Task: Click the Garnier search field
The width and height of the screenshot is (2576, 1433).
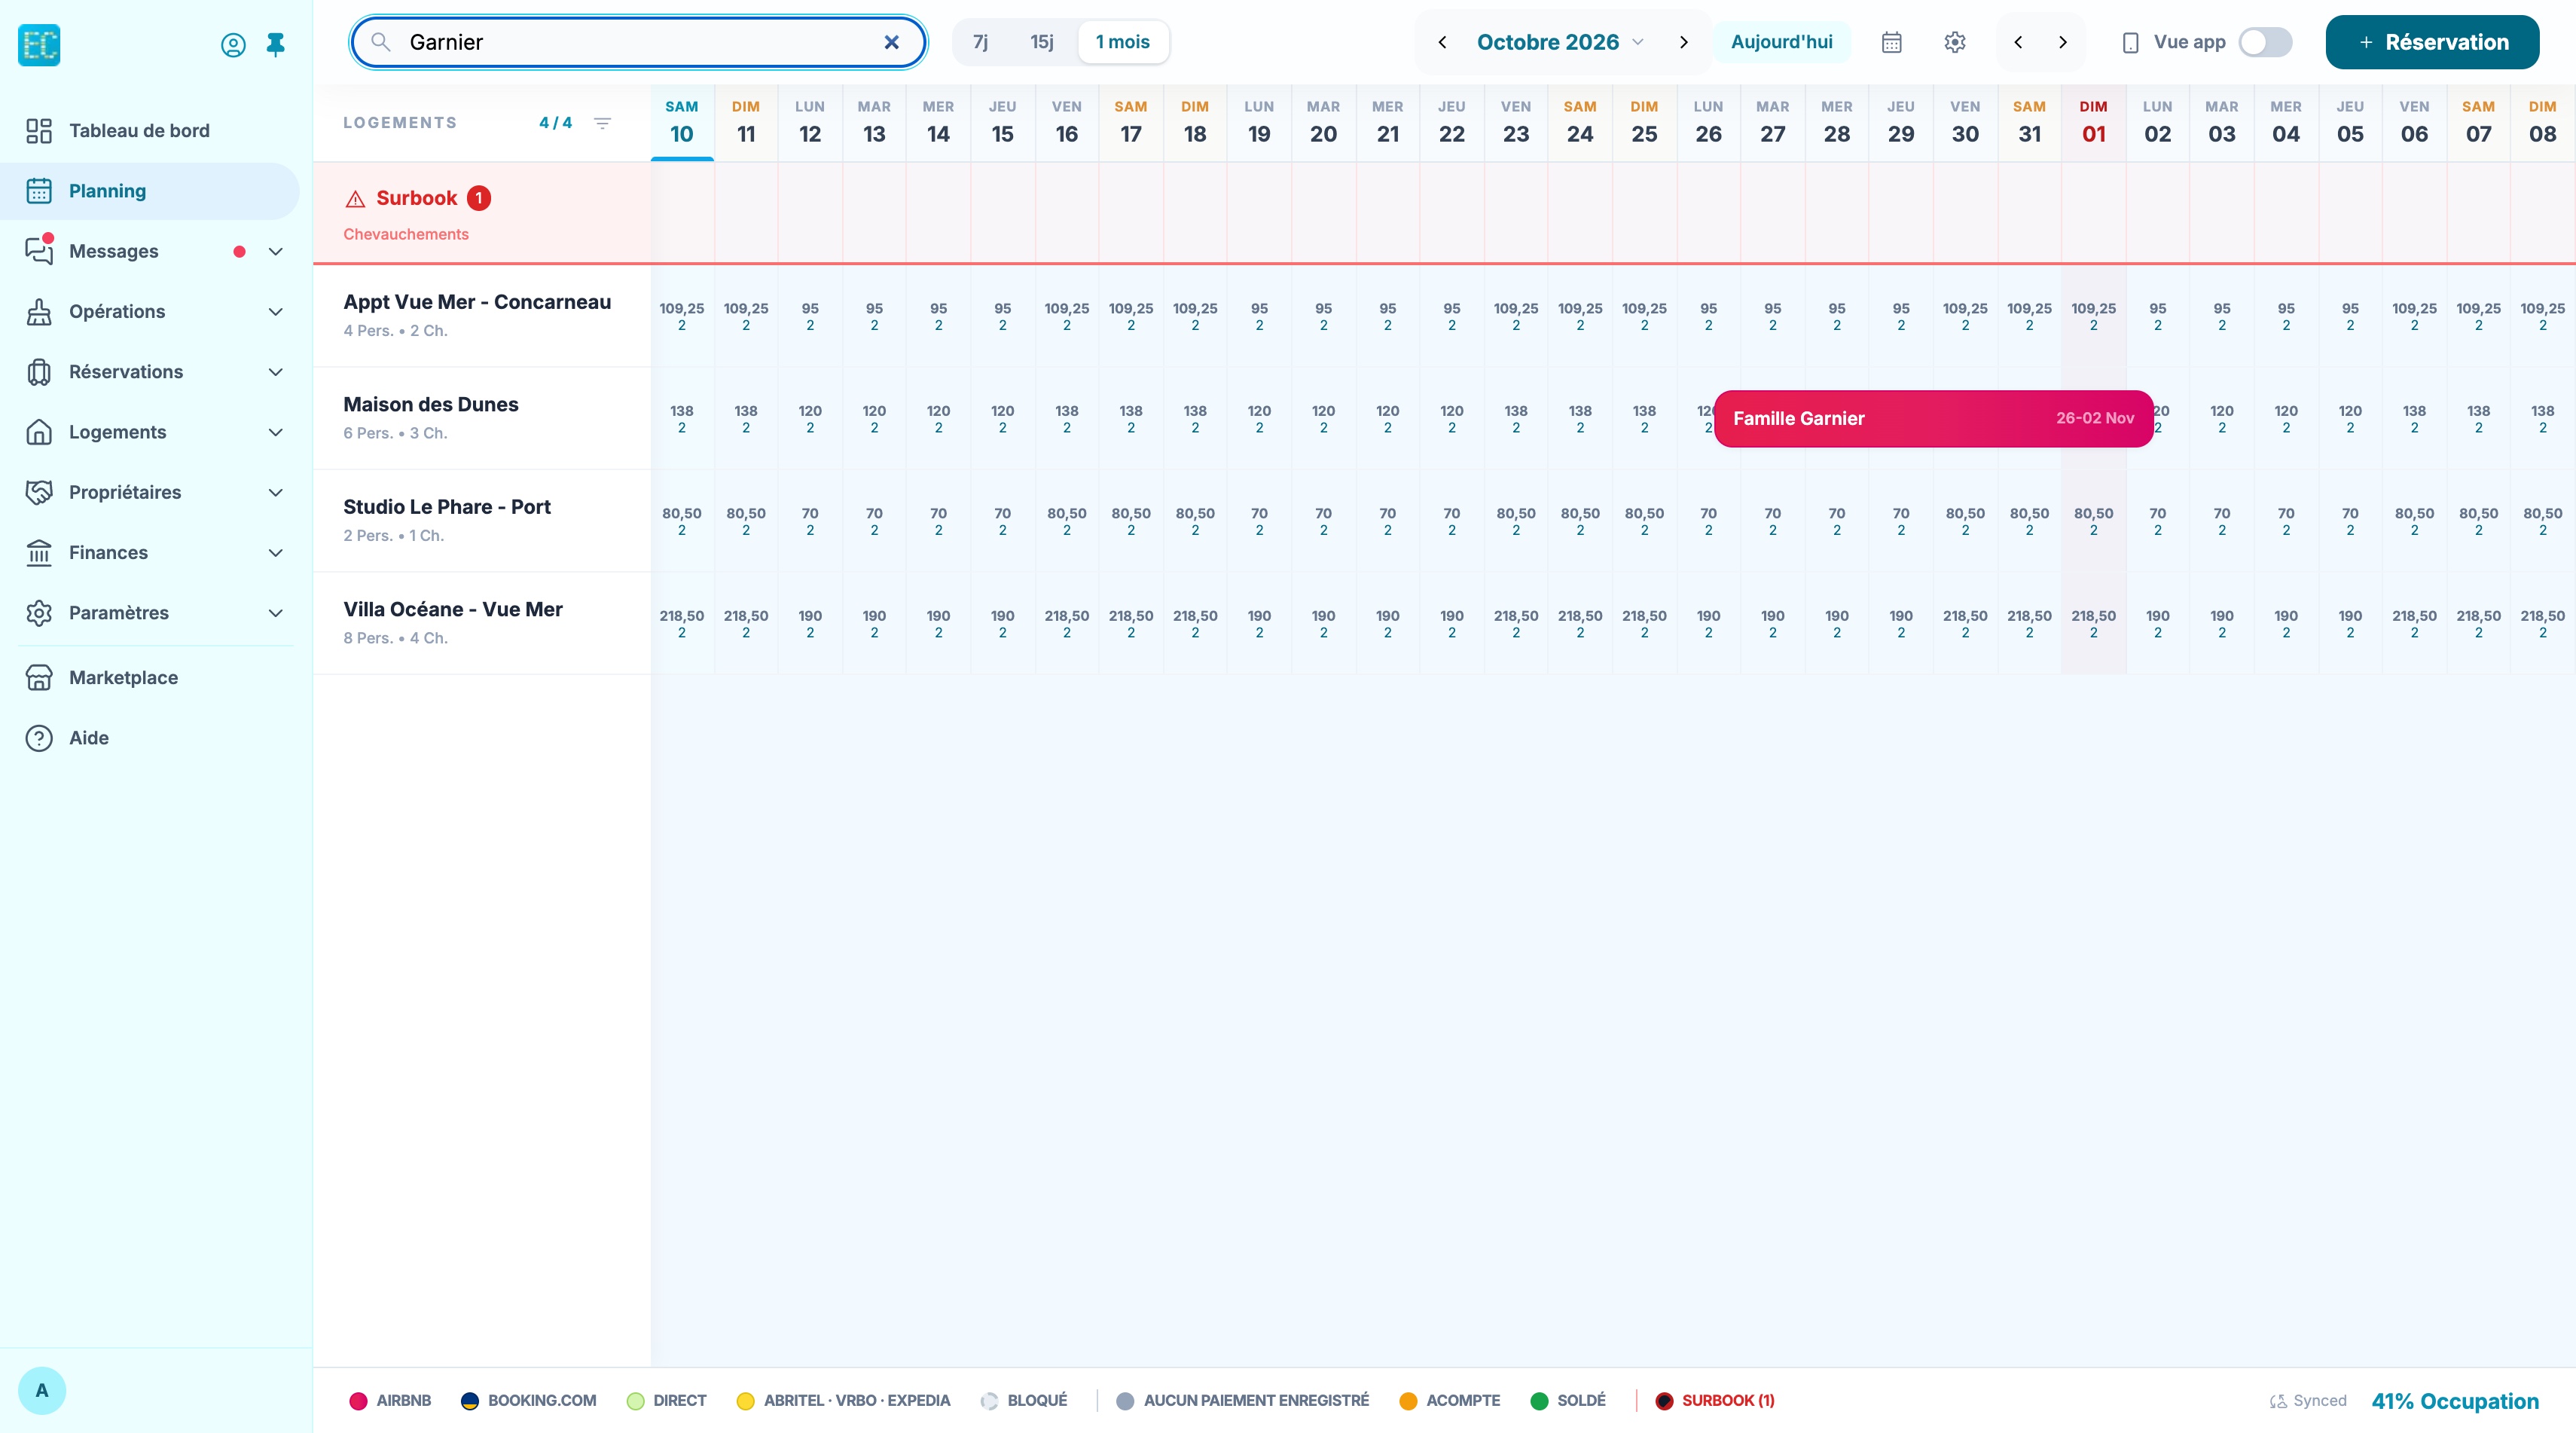Action: tap(638, 42)
